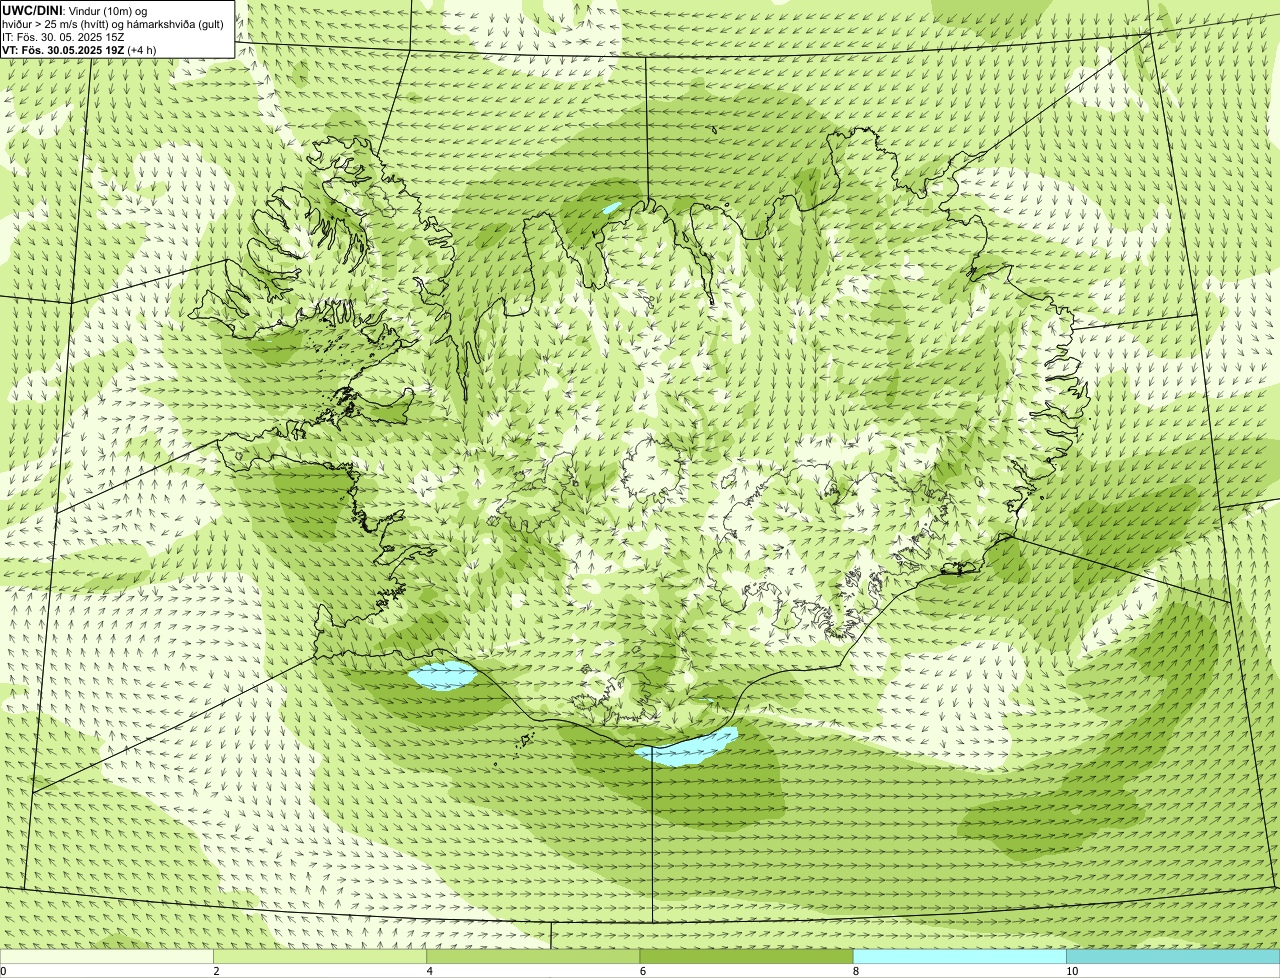Click the text "hviður > 25 m/s (hvítt) og hámarkshviða (gult)"
The image size is (1280, 978).
(113, 24)
